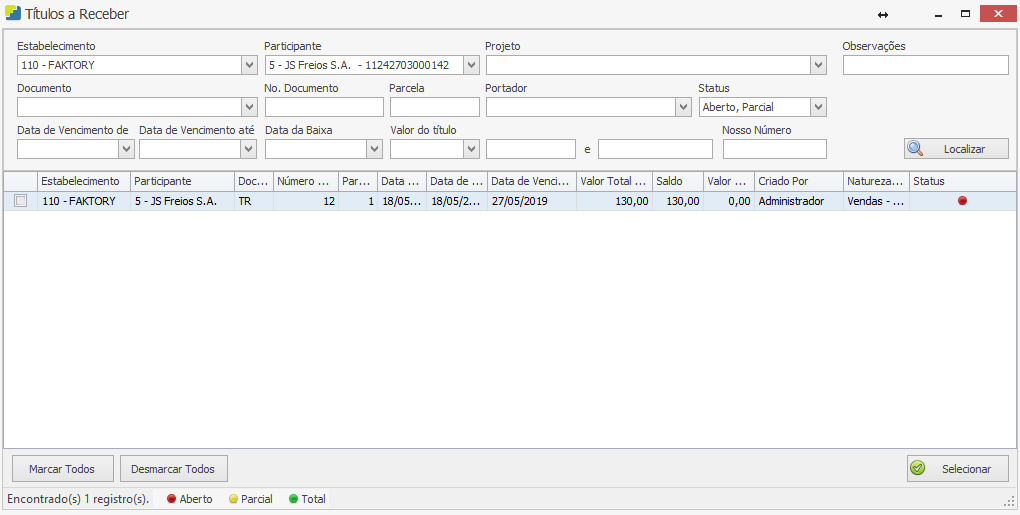Expand the Status filter dropdown
The image size is (1020, 515).
818,107
